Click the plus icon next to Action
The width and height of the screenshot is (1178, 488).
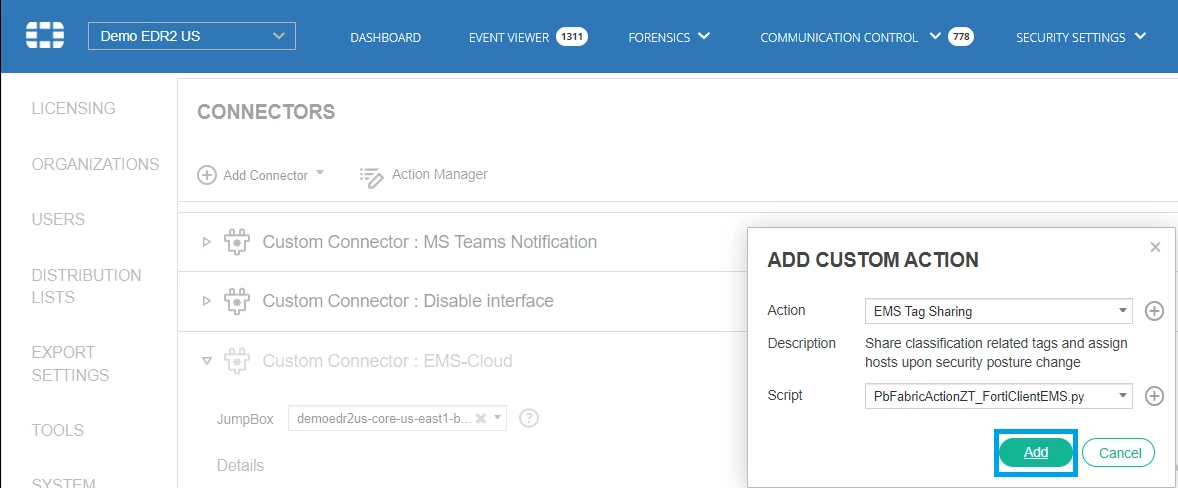click(x=1154, y=311)
